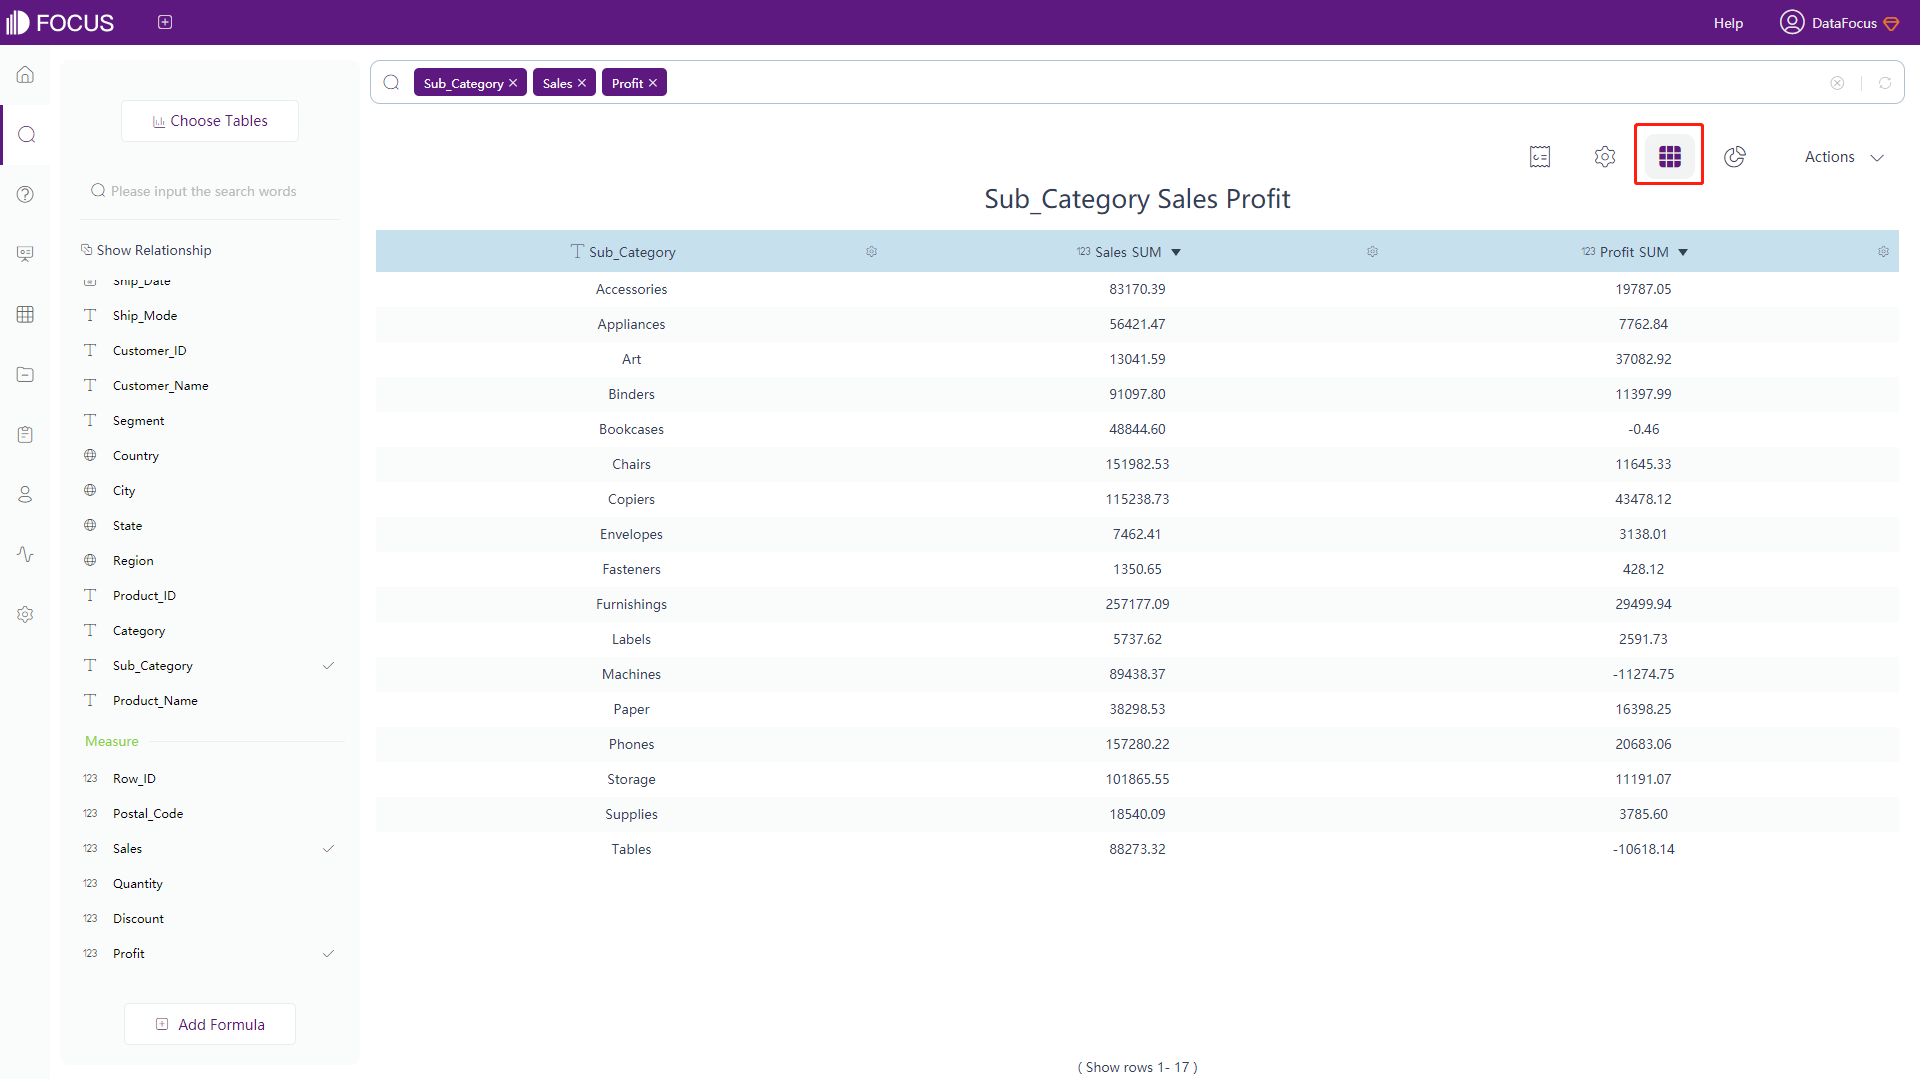Select the City column
Viewport: 1920px width, 1079px height.
pos(124,491)
